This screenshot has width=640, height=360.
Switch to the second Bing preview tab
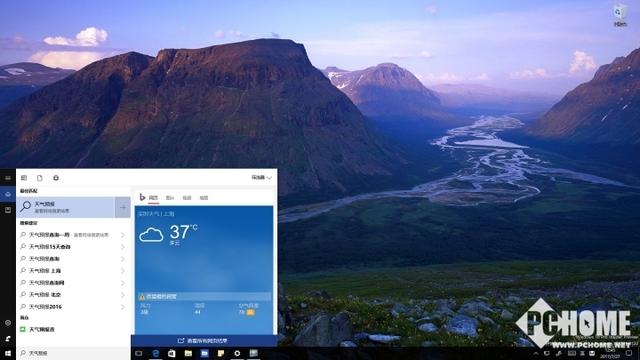(x=170, y=198)
